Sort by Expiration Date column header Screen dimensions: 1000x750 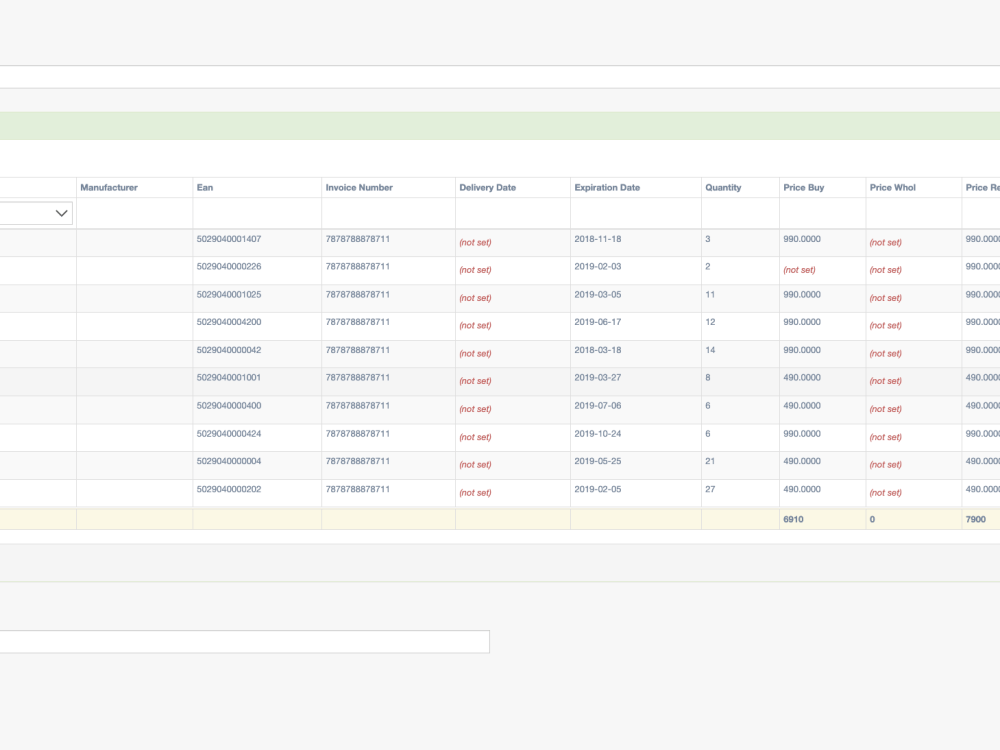tap(607, 188)
